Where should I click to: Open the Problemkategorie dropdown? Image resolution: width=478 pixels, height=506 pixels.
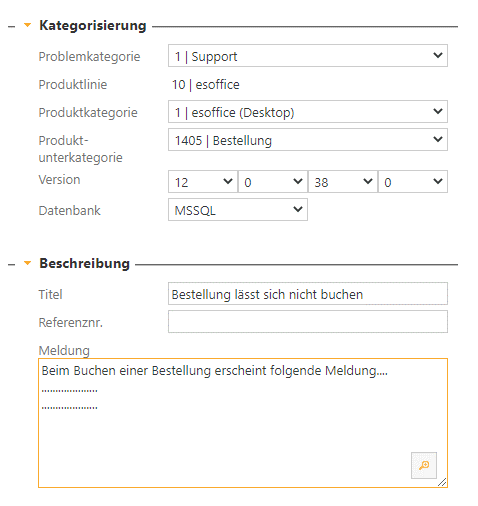tap(308, 56)
